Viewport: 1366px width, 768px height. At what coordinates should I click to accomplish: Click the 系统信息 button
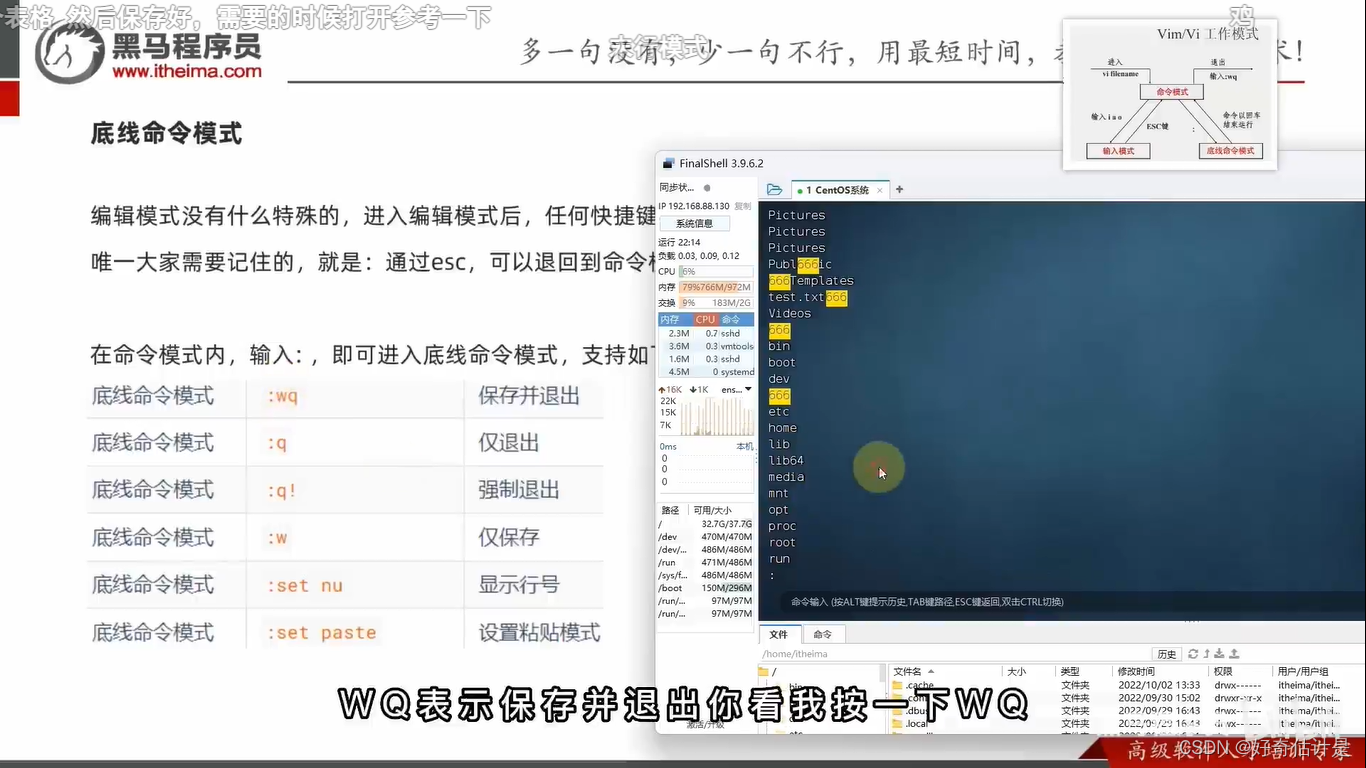pyautogui.click(x=694, y=224)
